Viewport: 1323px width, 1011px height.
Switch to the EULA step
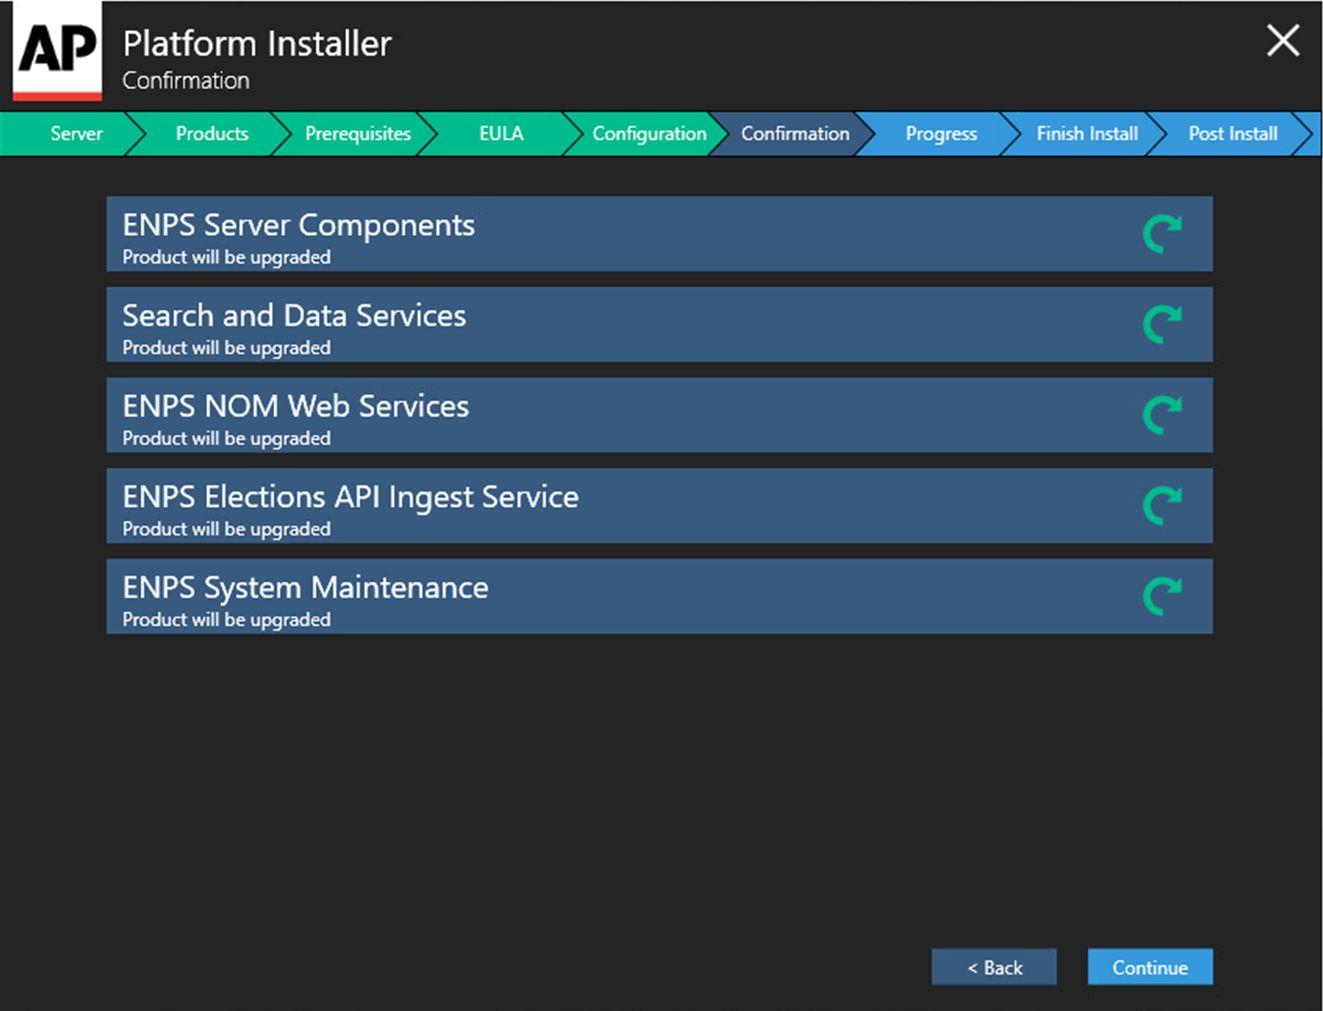click(x=501, y=134)
